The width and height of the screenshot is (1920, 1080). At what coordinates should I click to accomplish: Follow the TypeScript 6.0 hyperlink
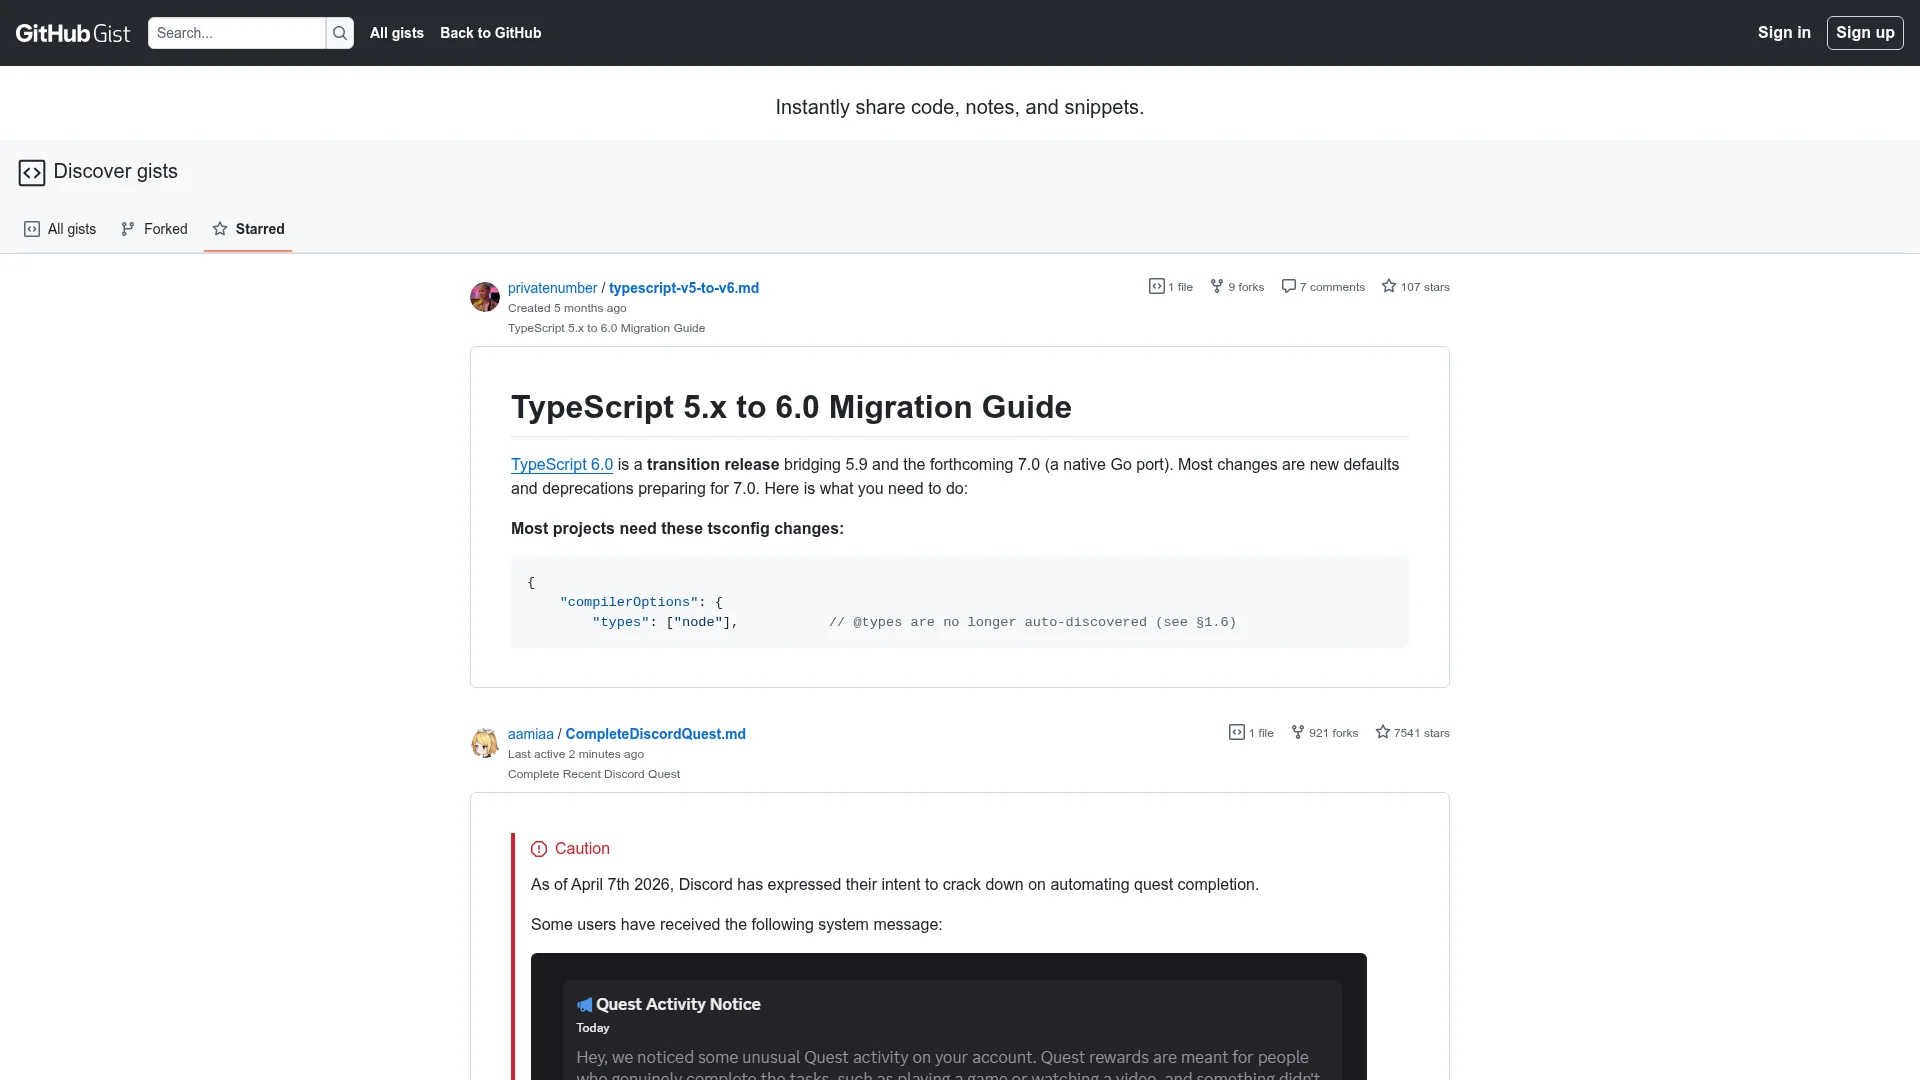pyautogui.click(x=562, y=464)
